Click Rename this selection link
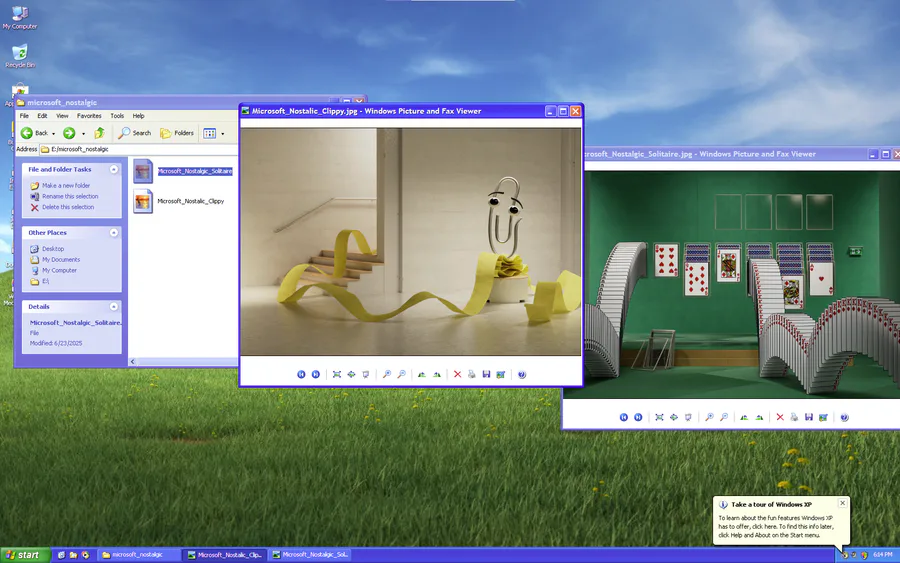 click(x=70, y=196)
